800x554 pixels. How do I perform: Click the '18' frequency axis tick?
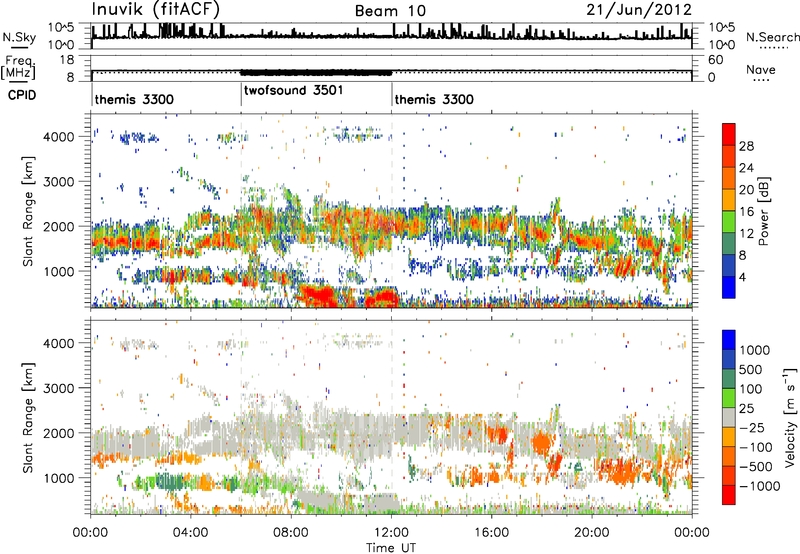click(x=68, y=60)
